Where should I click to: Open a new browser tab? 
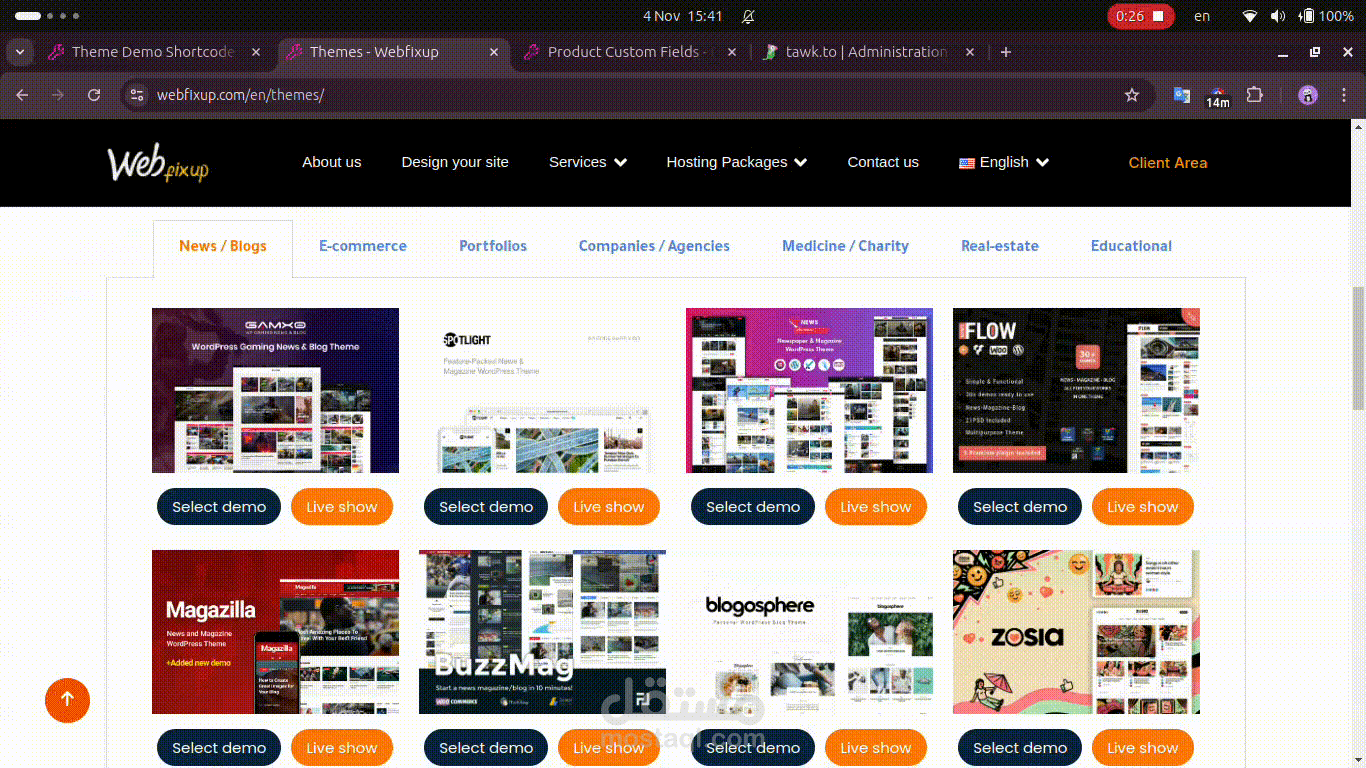[x=1006, y=52]
